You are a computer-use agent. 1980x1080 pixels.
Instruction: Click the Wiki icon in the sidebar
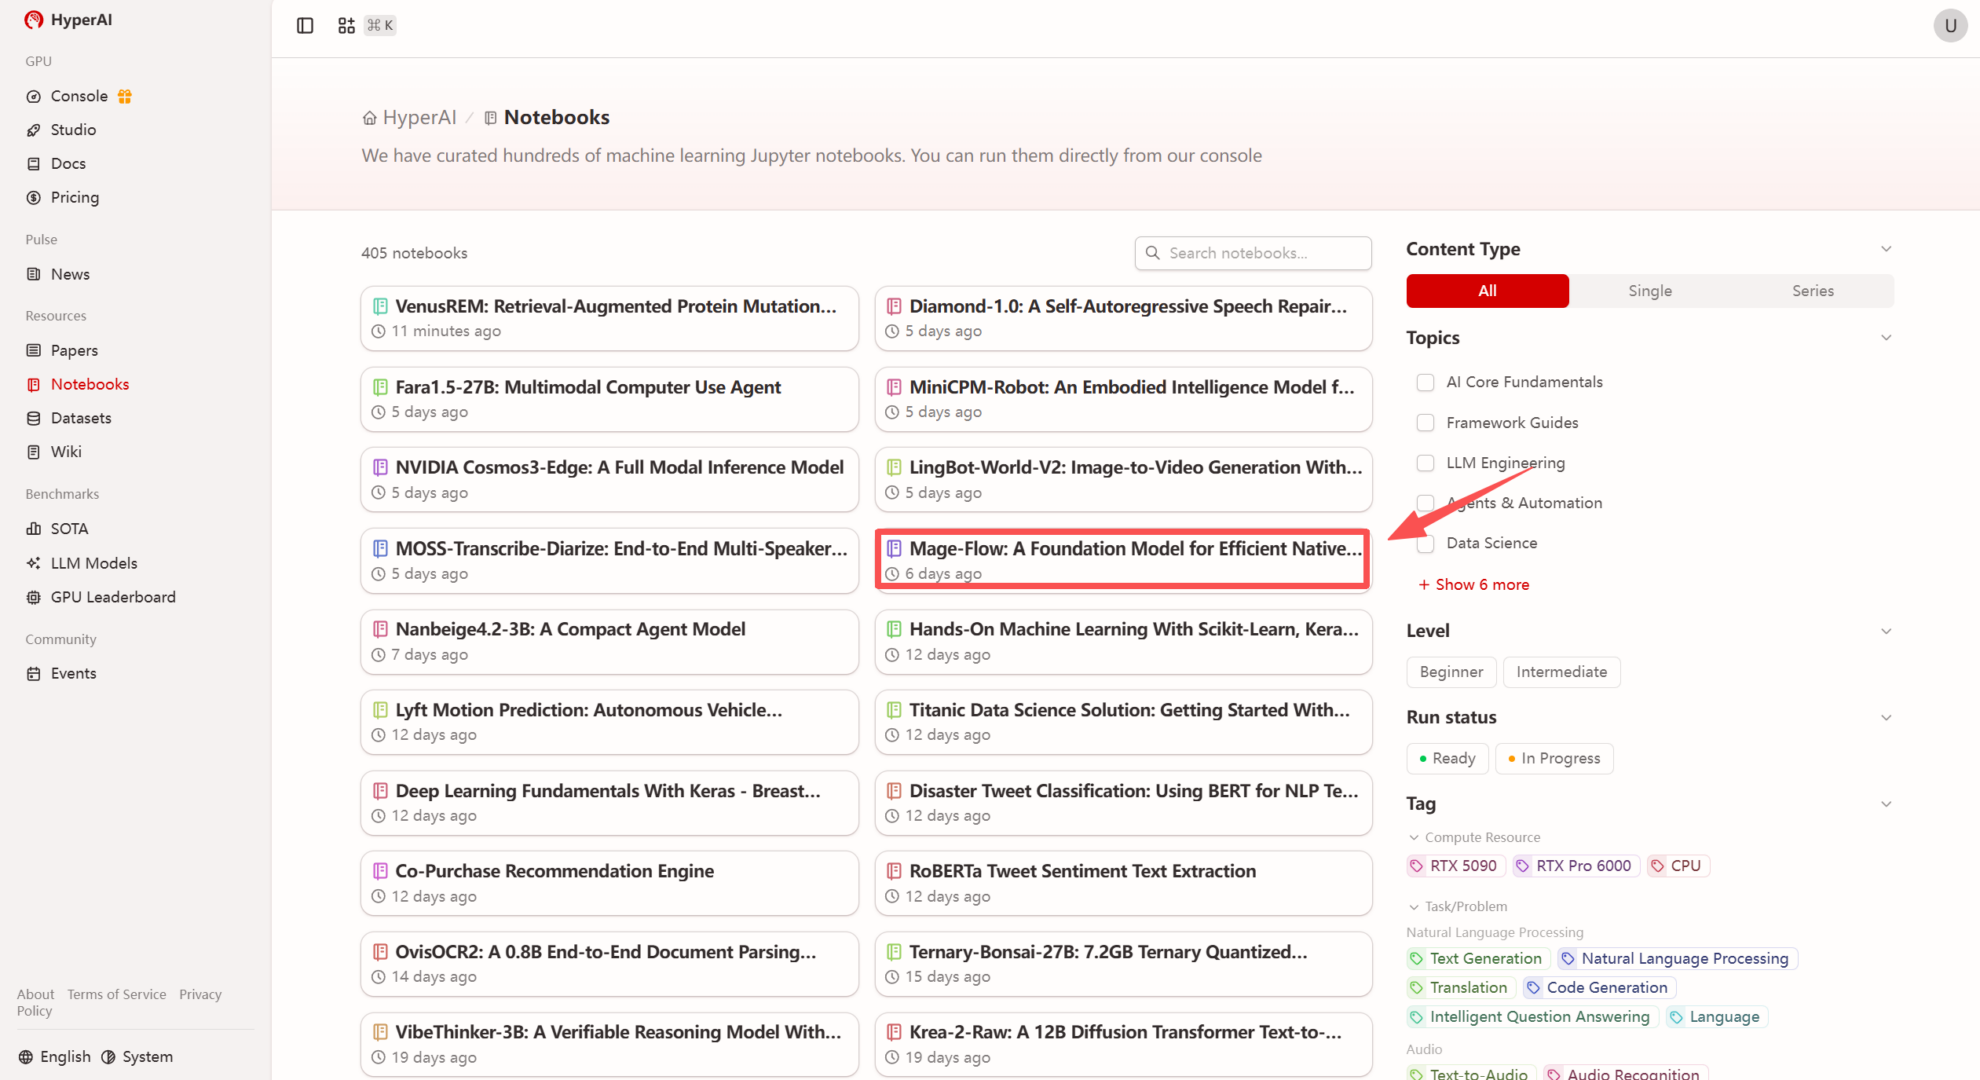pos(33,452)
